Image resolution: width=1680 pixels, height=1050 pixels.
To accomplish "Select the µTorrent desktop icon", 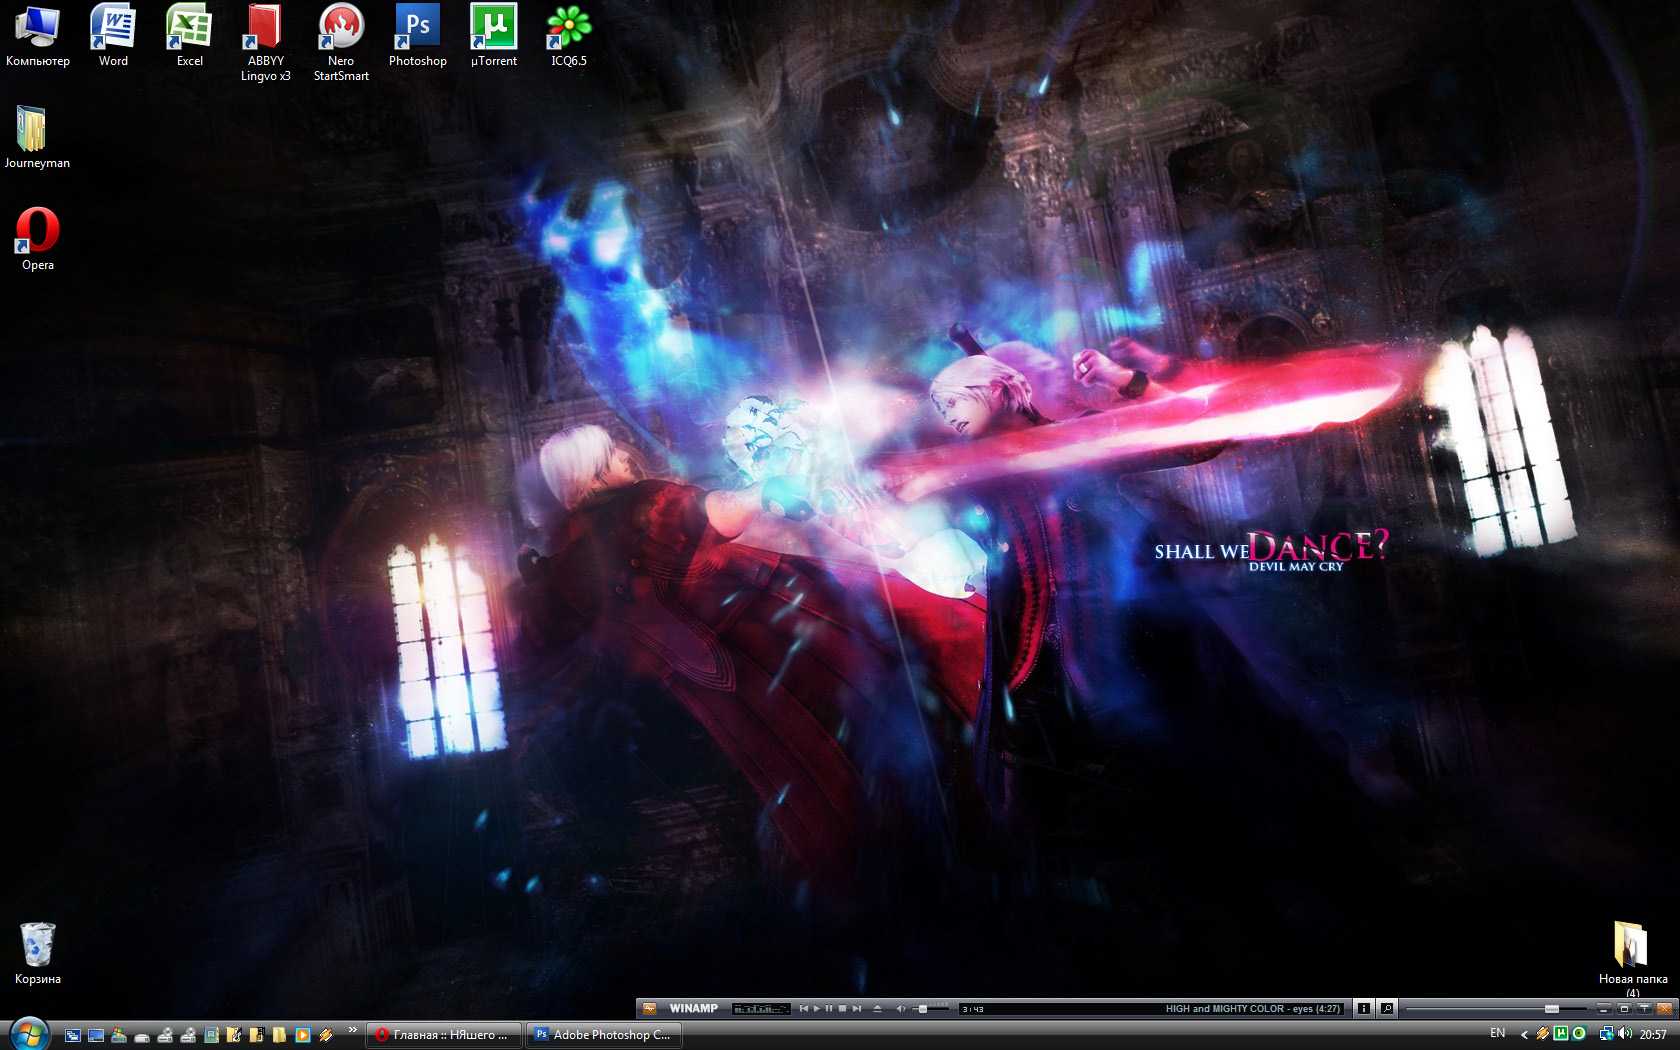I will click(493, 35).
